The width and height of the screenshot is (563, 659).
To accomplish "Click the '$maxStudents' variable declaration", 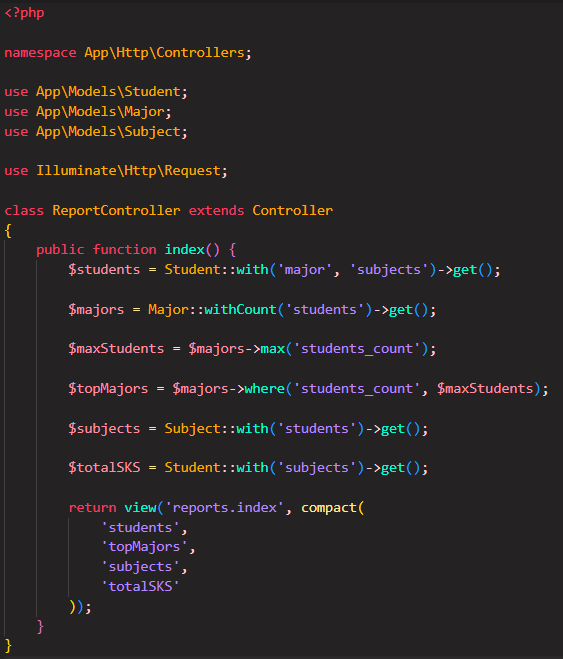I will coord(116,348).
